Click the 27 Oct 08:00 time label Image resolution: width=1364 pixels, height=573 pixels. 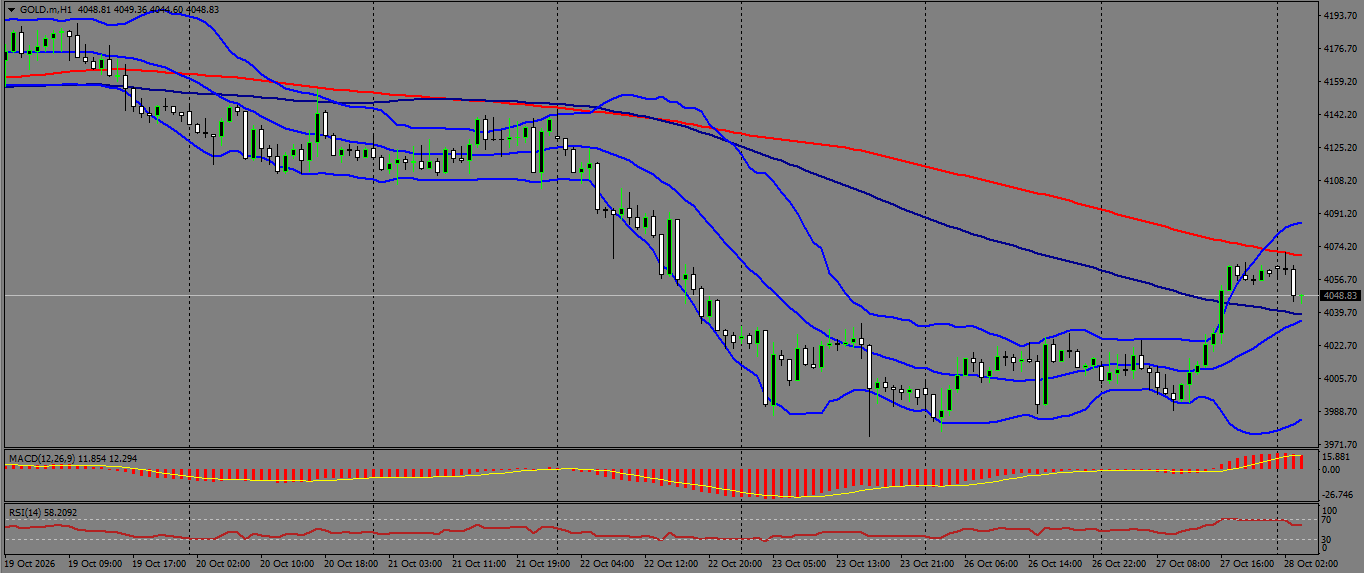click(x=1184, y=564)
